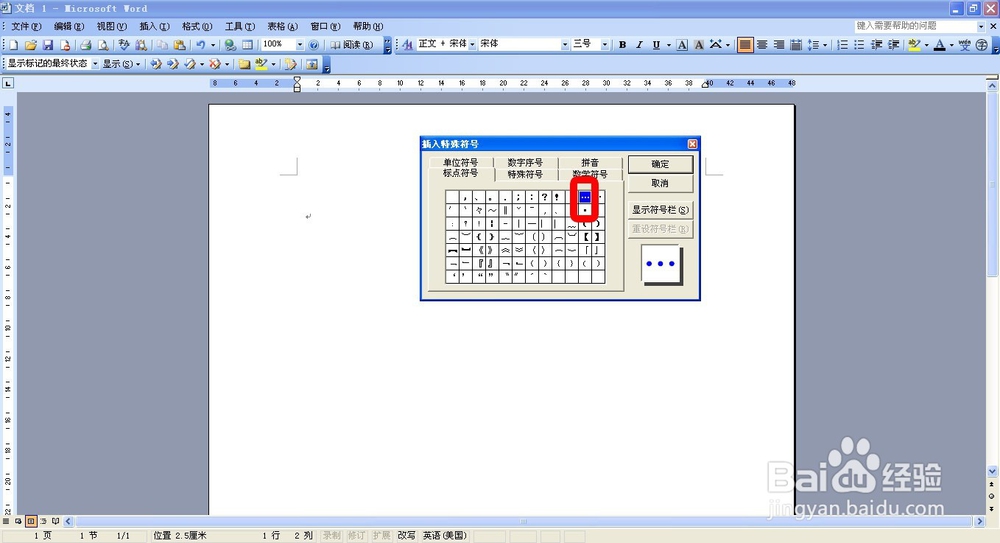1000x543 pixels.
Task: Apply character border with the boxed A icon
Action: (x=682, y=45)
